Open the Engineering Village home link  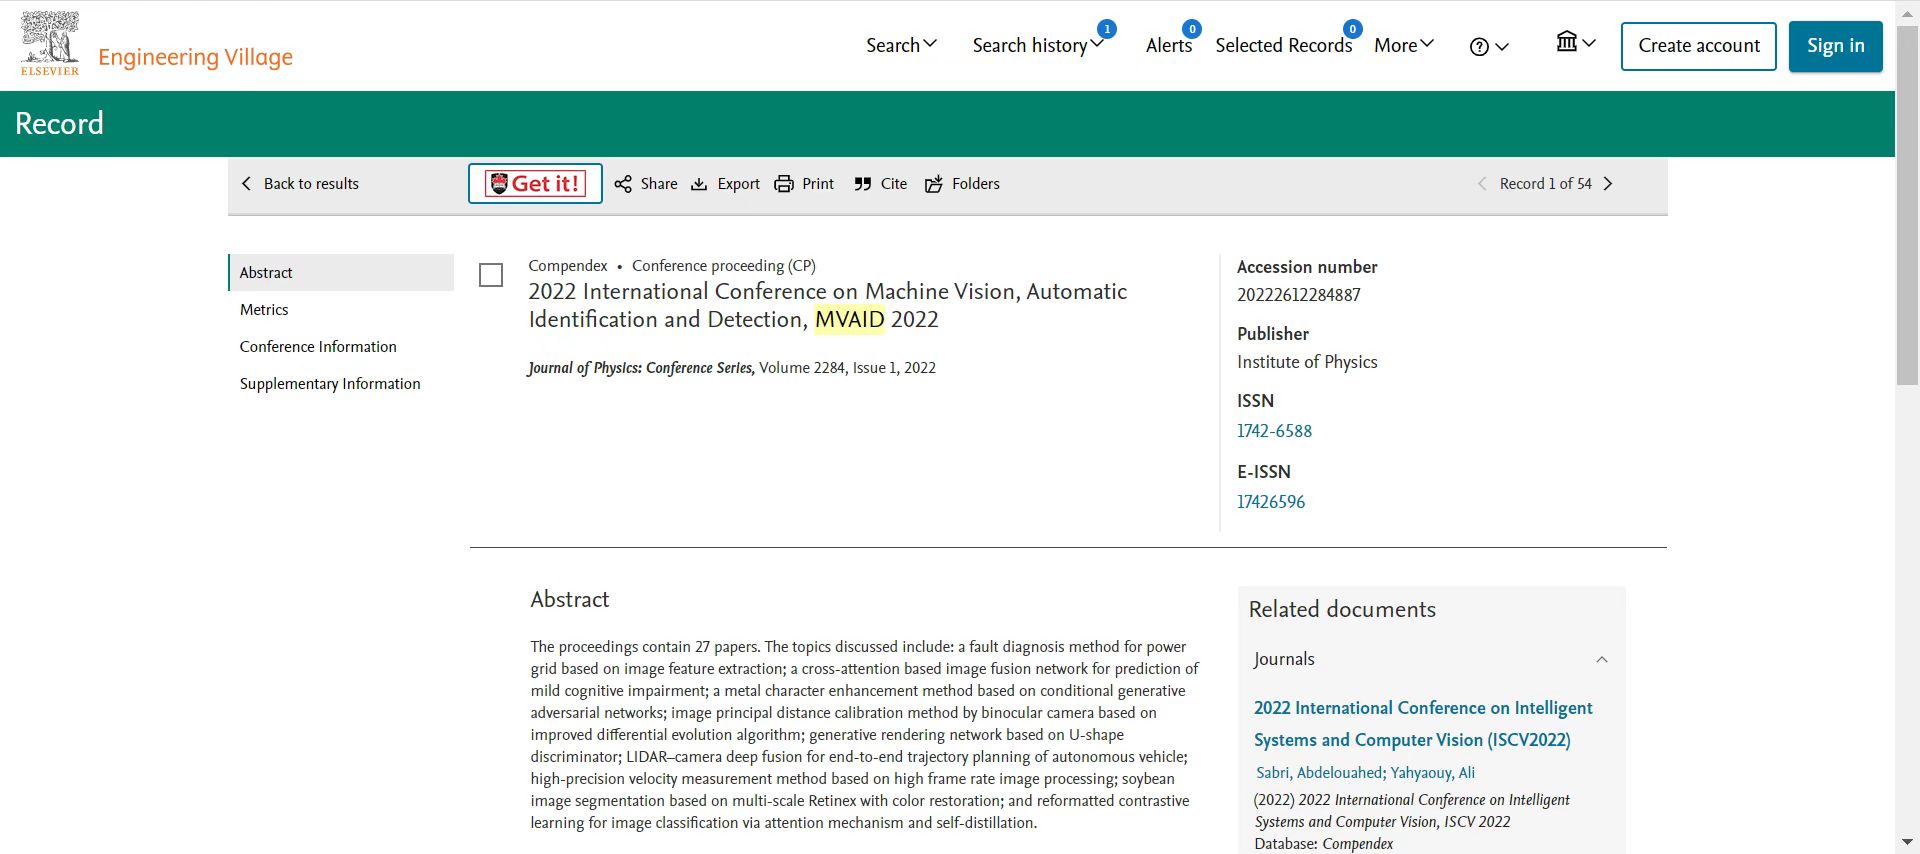pyautogui.click(x=195, y=57)
